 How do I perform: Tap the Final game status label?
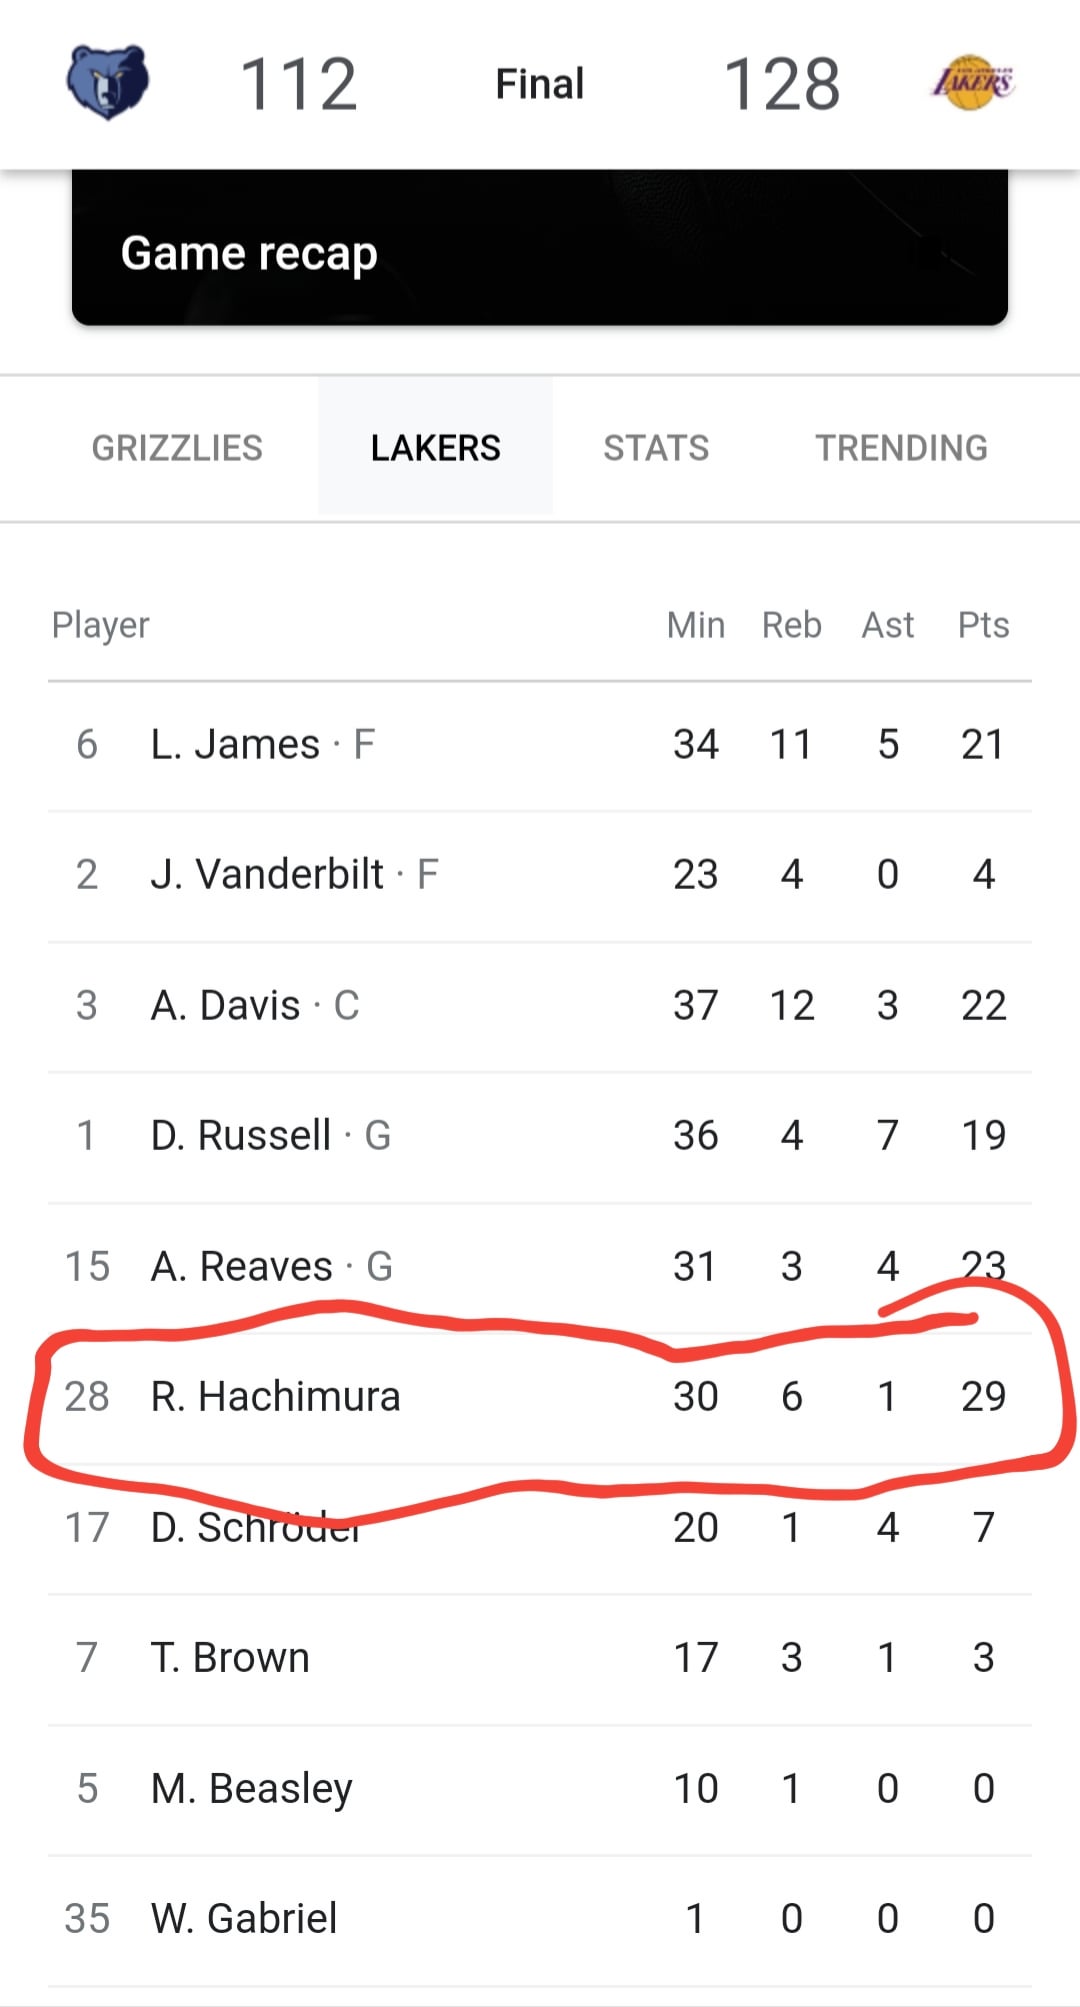[x=540, y=84]
